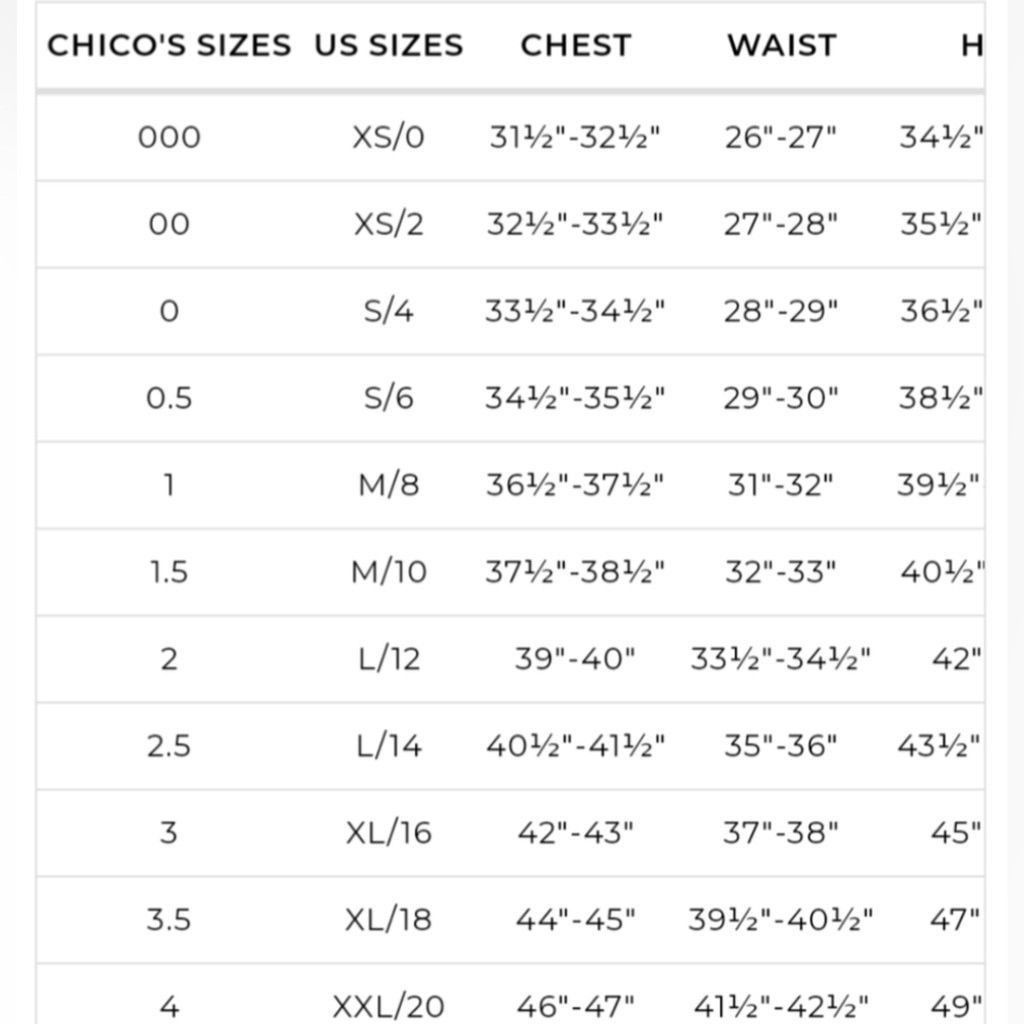Click Chico's size 0.5 cell
1024x1024 pixels.
coord(169,398)
